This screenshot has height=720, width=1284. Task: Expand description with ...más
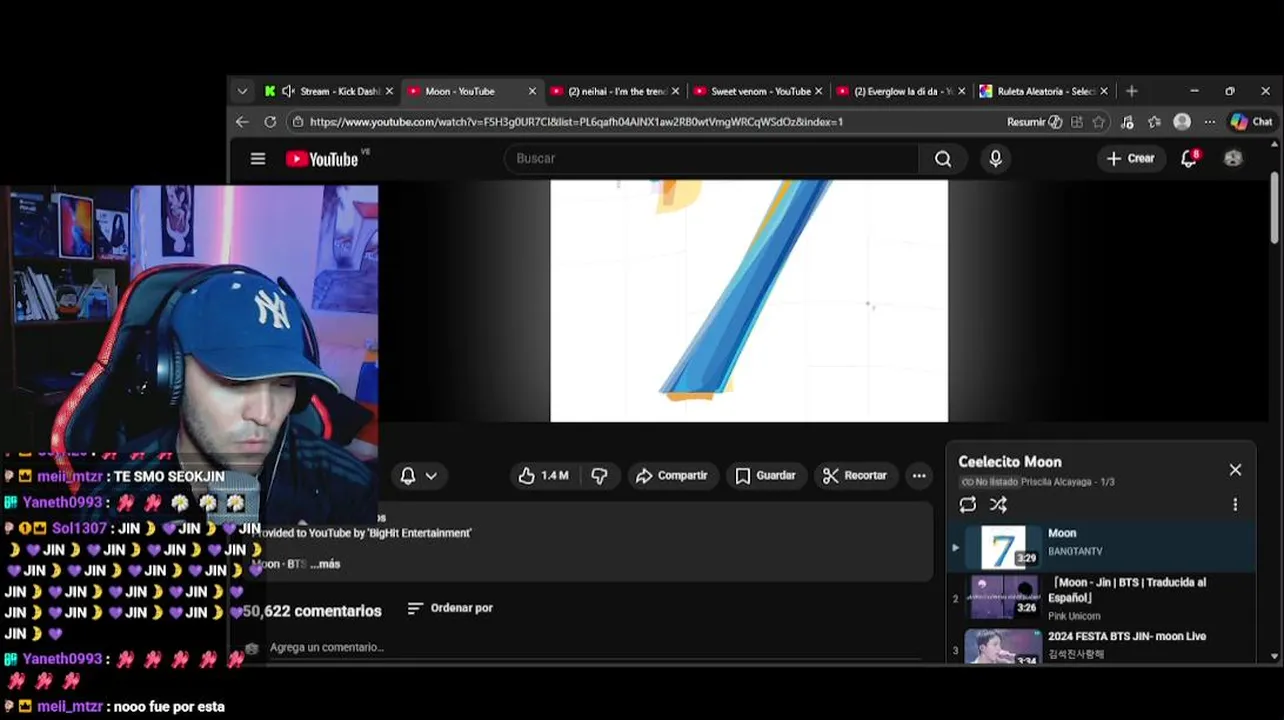325,564
